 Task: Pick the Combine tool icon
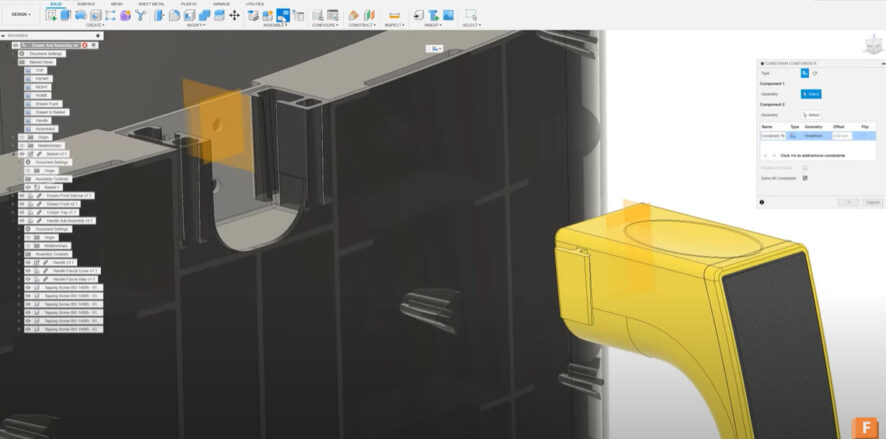(204, 15)
